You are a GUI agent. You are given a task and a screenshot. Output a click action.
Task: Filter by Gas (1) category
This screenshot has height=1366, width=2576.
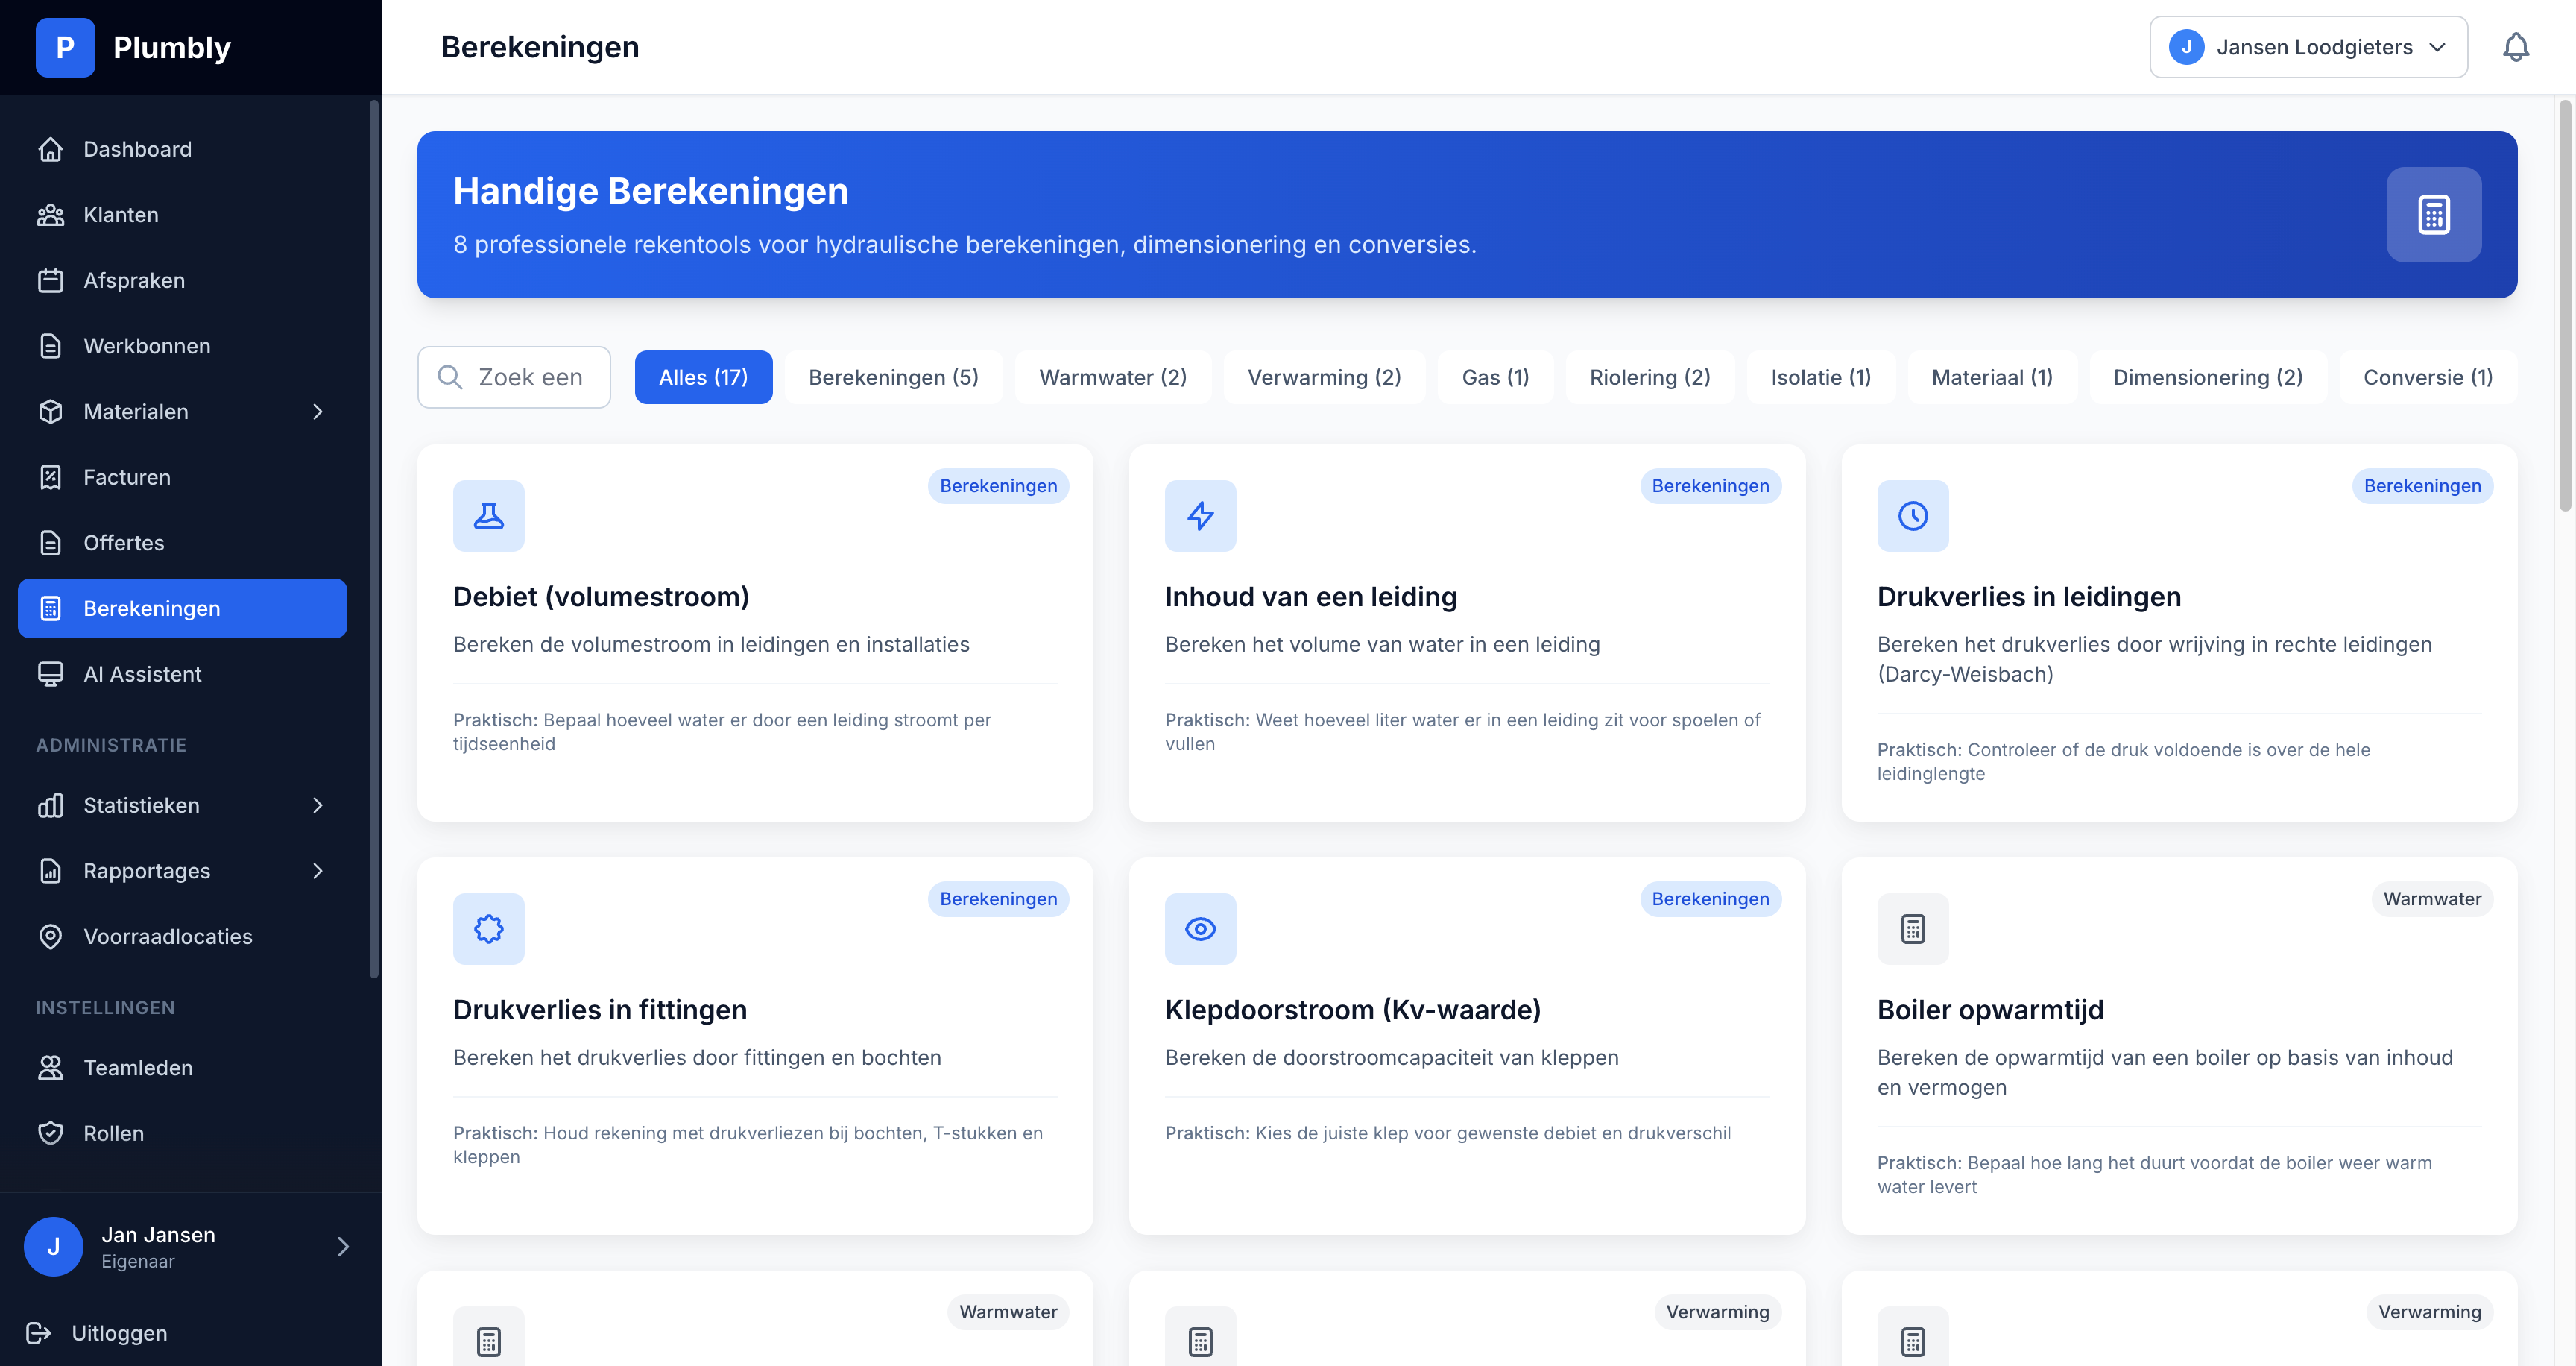(1495, 377)
